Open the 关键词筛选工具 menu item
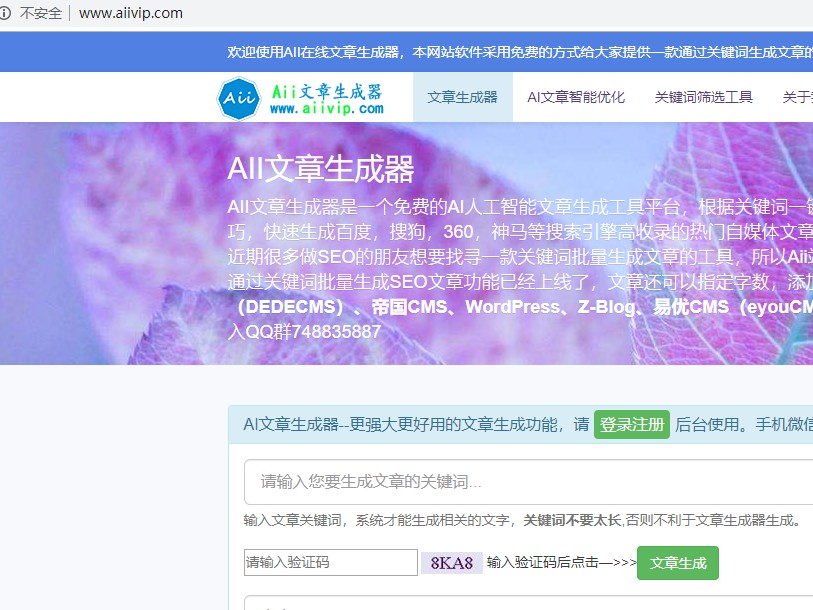The width and height of the screenshot is (813, 610). tap(703, 97)
